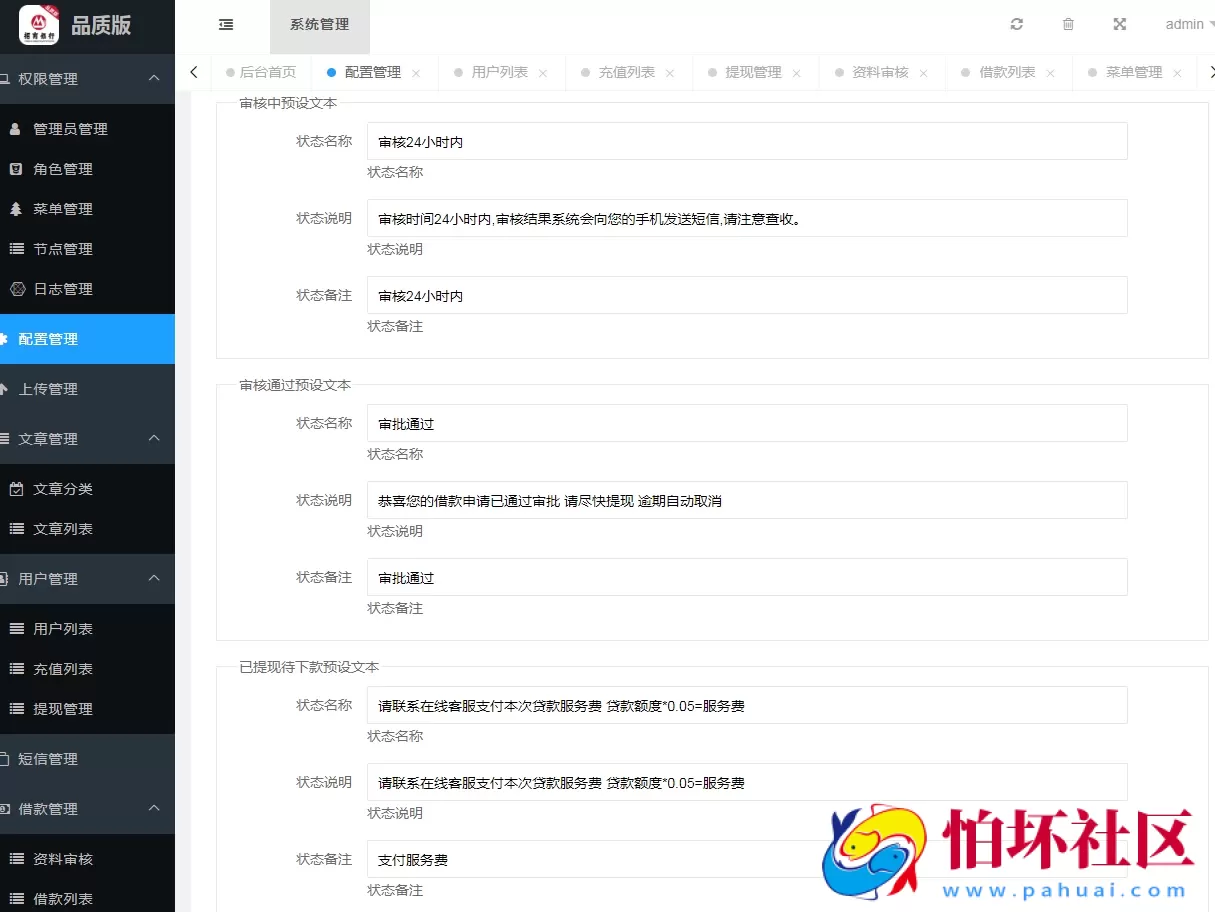Collapse the 文章管理 sidebar group

point(153,438)
